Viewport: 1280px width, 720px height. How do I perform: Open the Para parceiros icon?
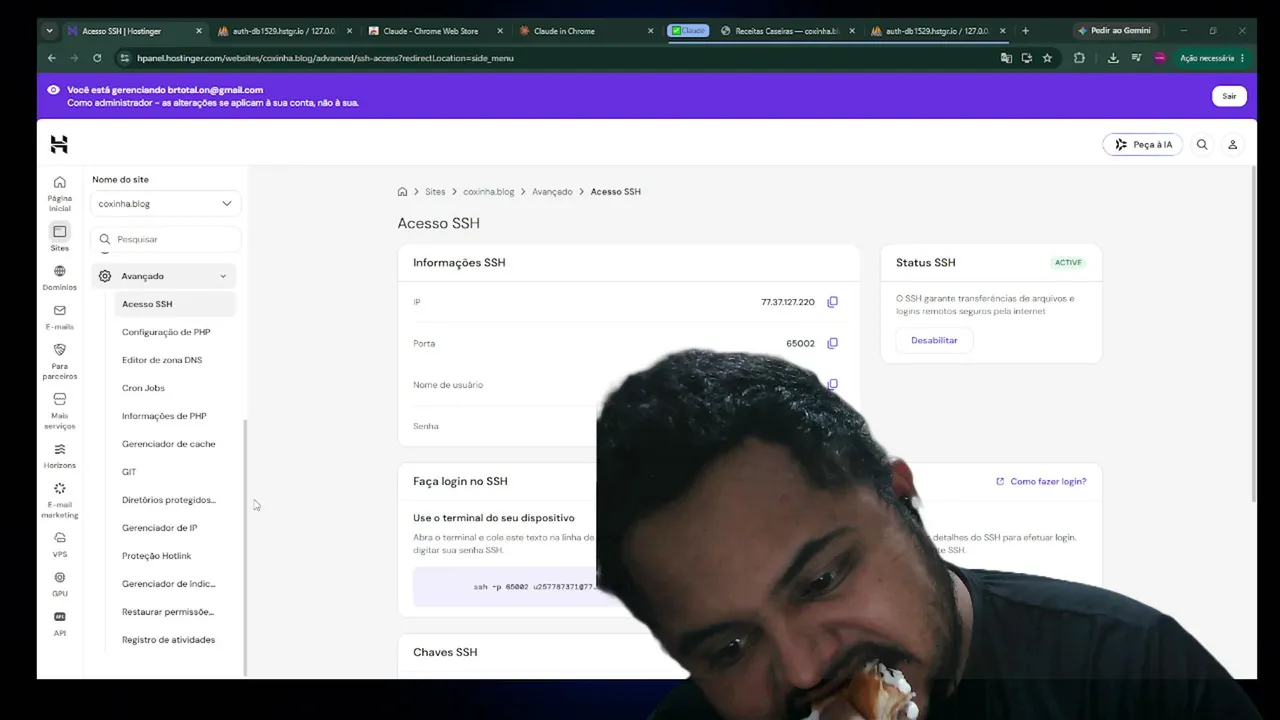pyautogui.click(x=59, y=350)
